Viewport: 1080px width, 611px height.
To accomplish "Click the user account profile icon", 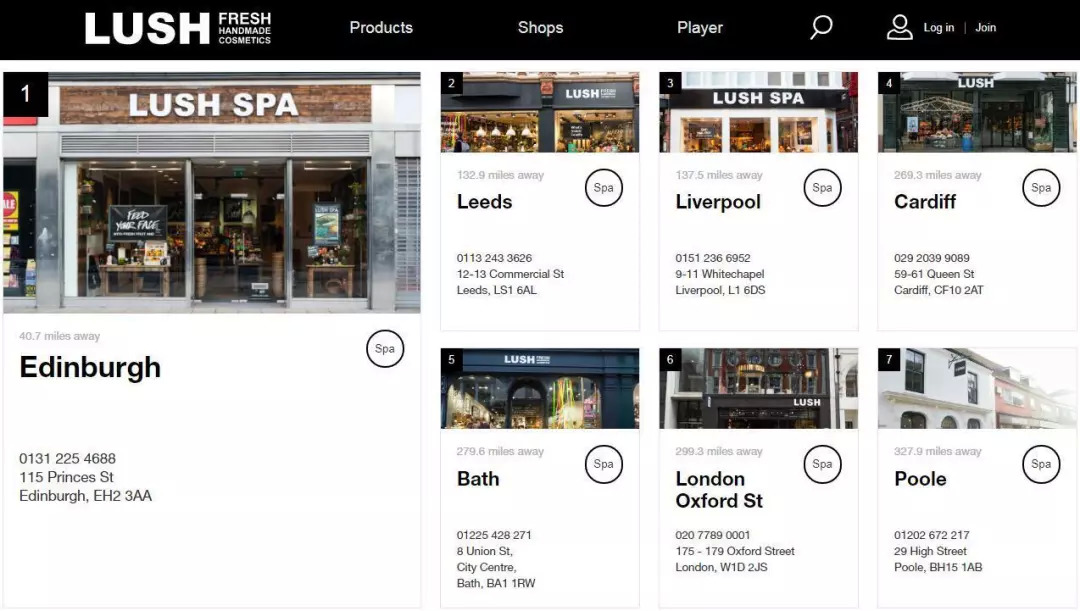I will [x=900, y=28].
